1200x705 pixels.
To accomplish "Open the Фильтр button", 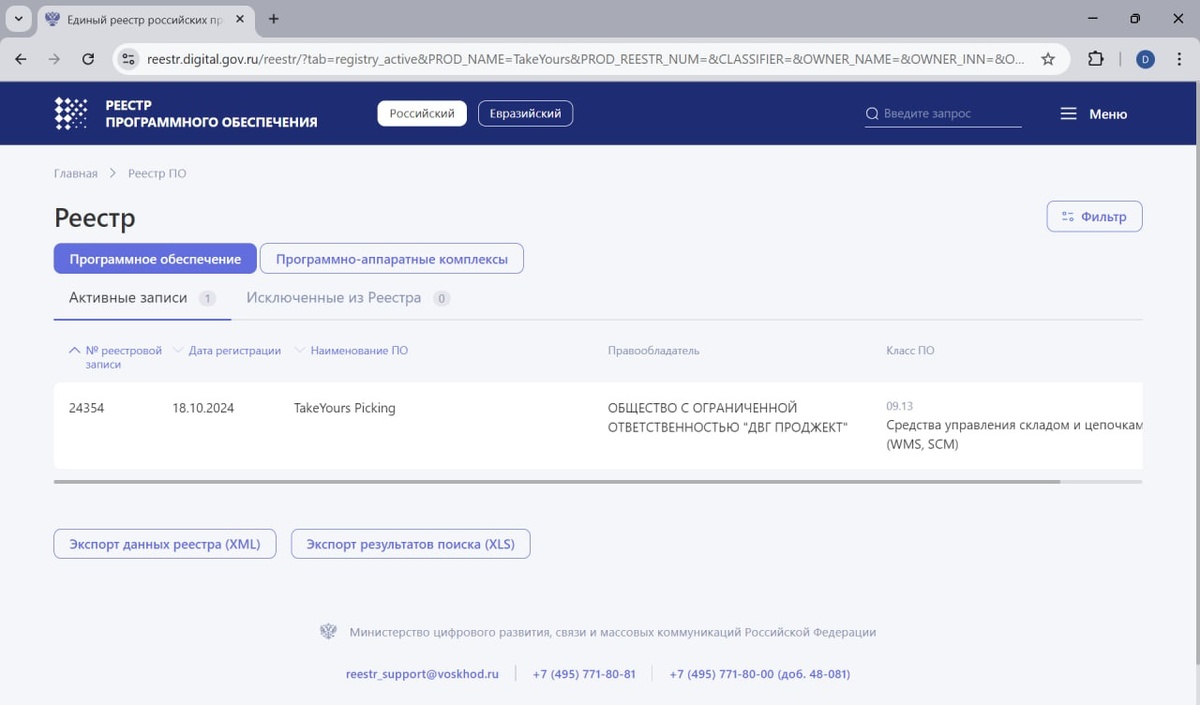I will [1094, 216].
